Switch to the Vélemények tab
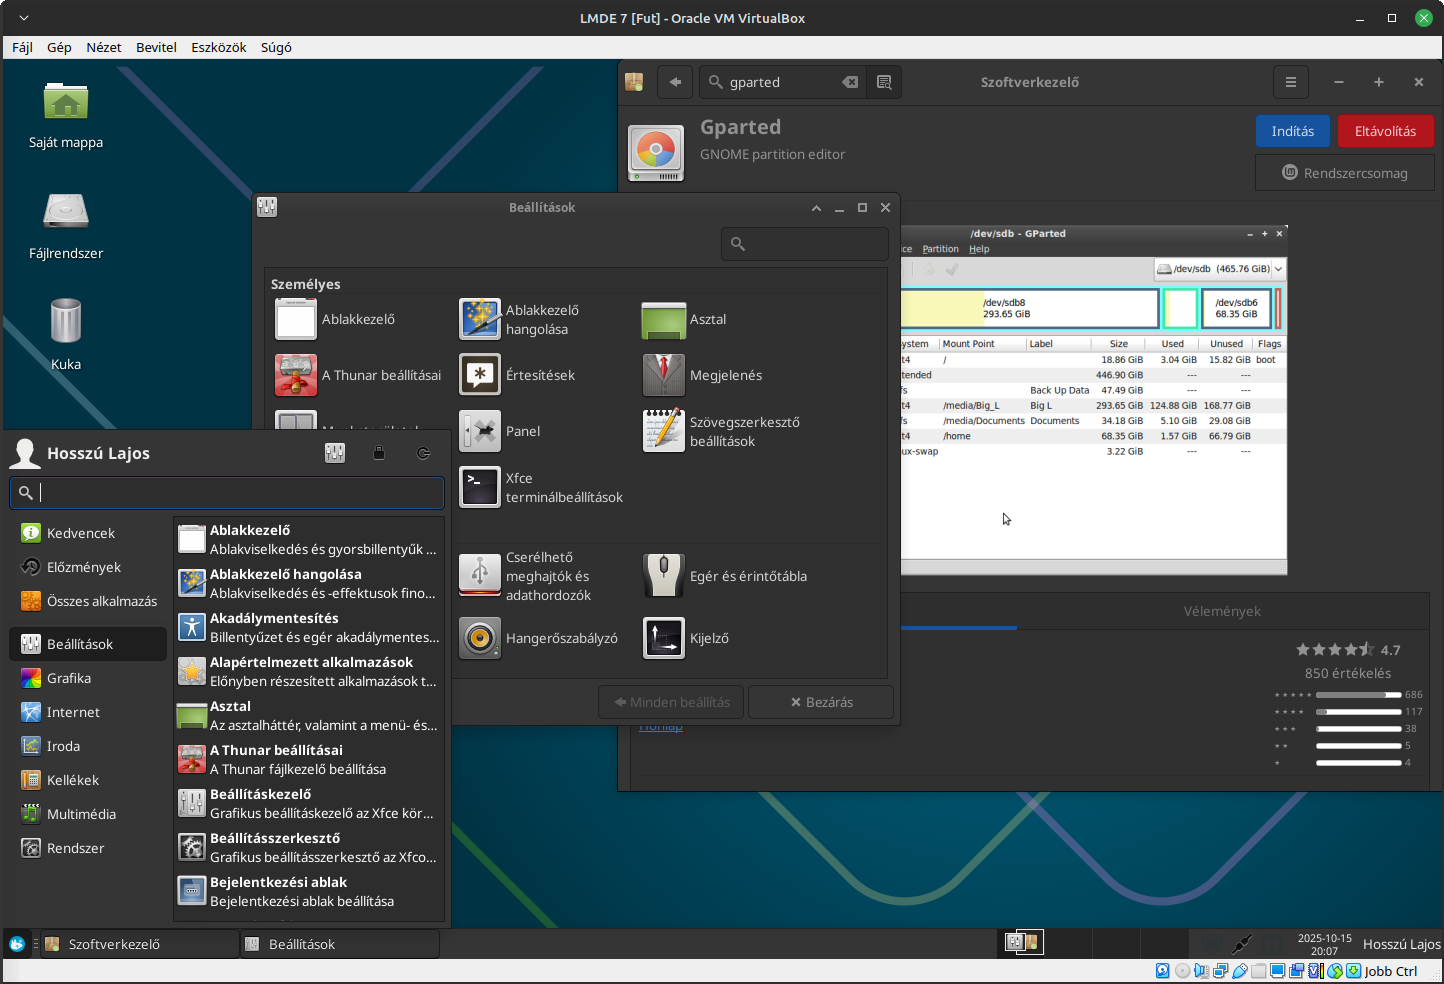Screen dimensions: 1444x984 [x=1221, y=611]
